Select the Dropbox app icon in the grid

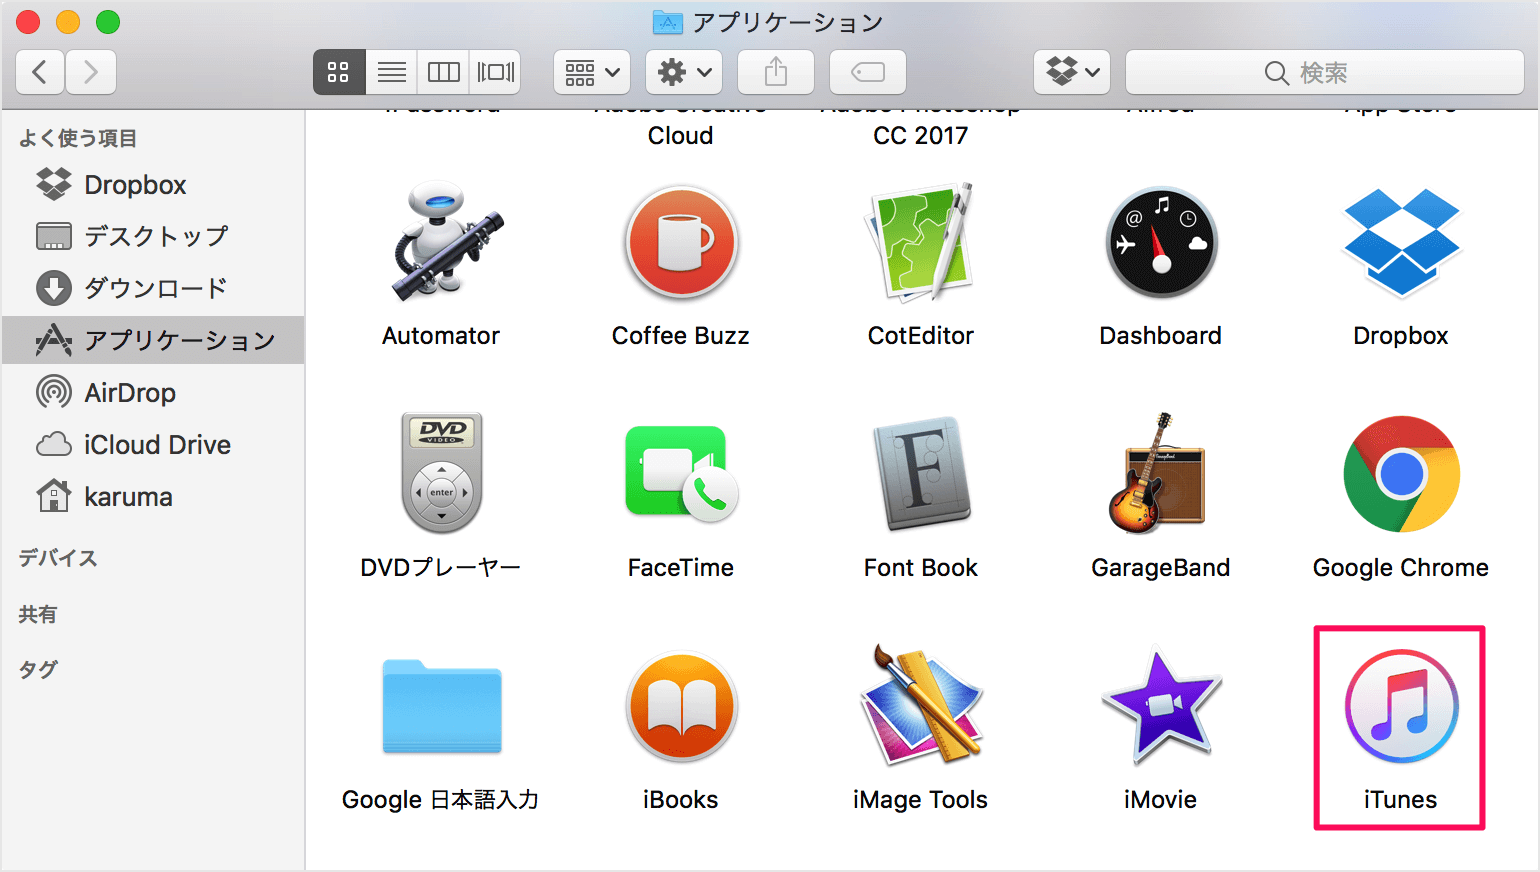pos(1401,242)
